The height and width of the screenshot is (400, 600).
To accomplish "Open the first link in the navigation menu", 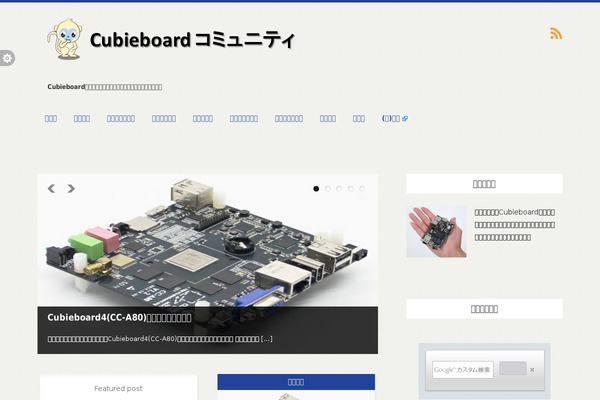I will 51,119.
